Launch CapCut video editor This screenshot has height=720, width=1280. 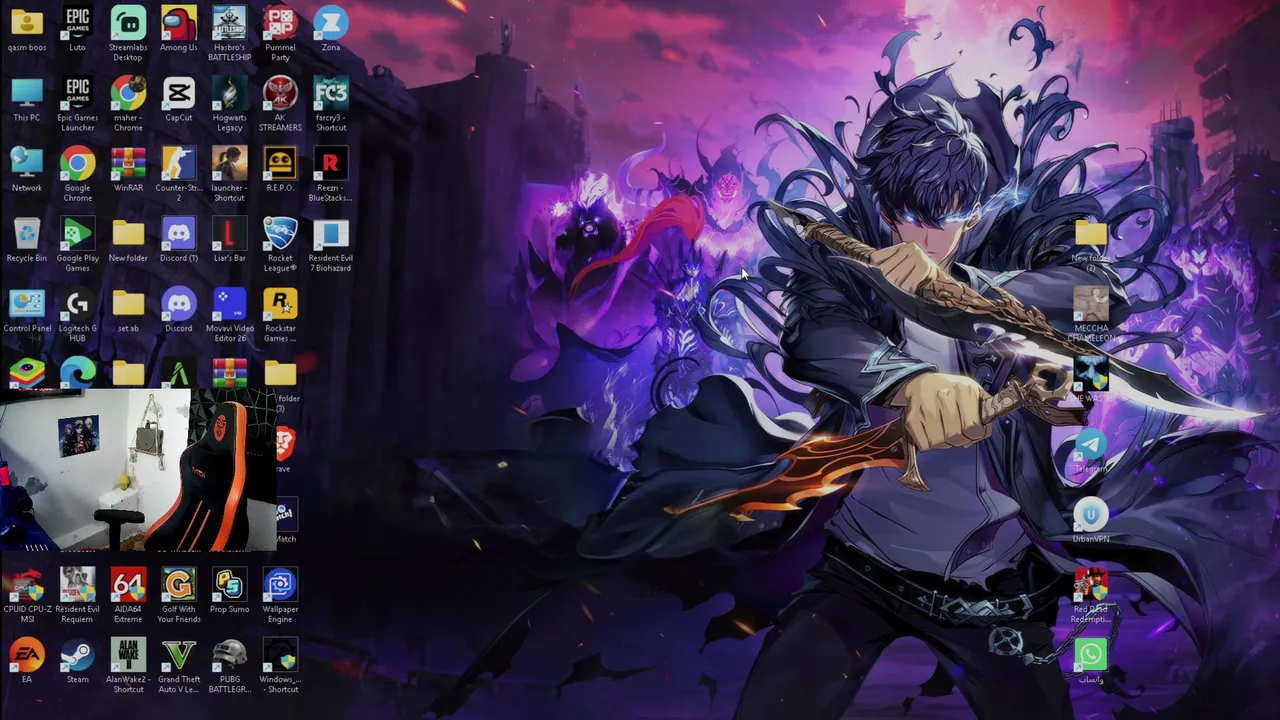click(179, 99)
